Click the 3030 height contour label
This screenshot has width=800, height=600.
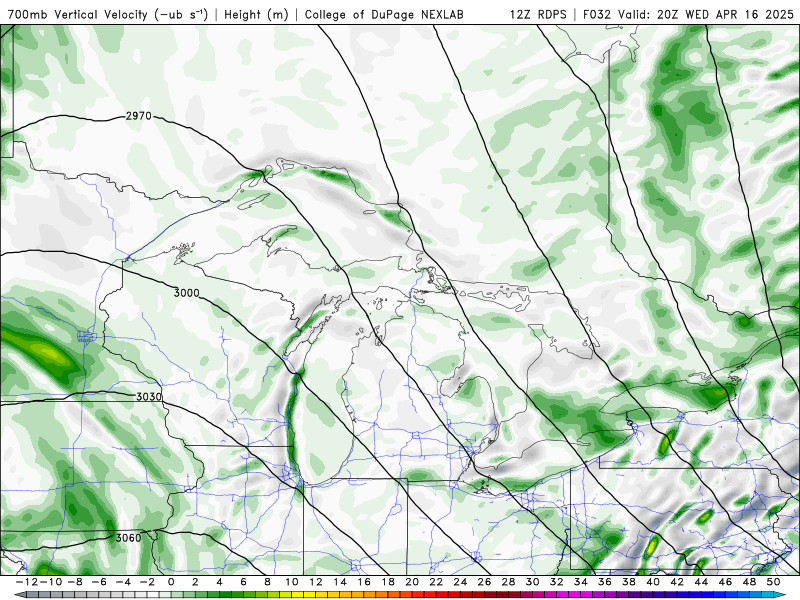coord(149,396)
